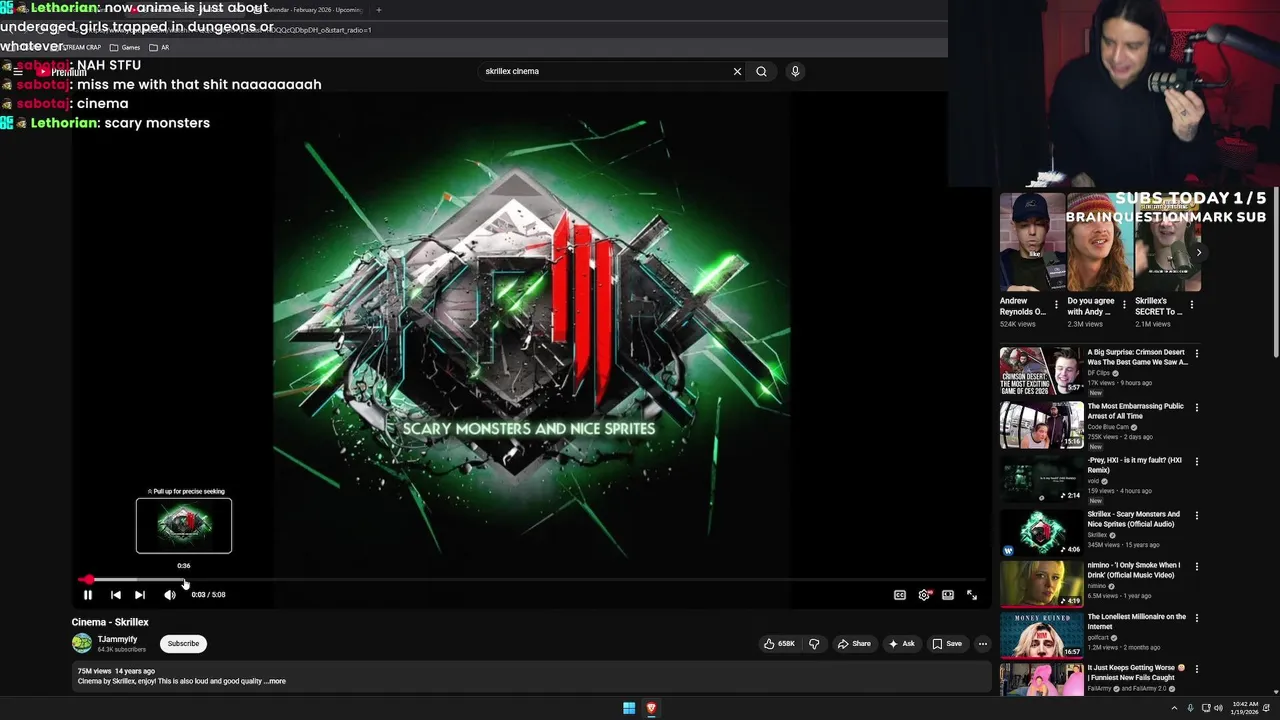Open Windows Start button on taskbar
Image resolution: width=1280 pixels, height=720 pixels.
pos(629,708)
